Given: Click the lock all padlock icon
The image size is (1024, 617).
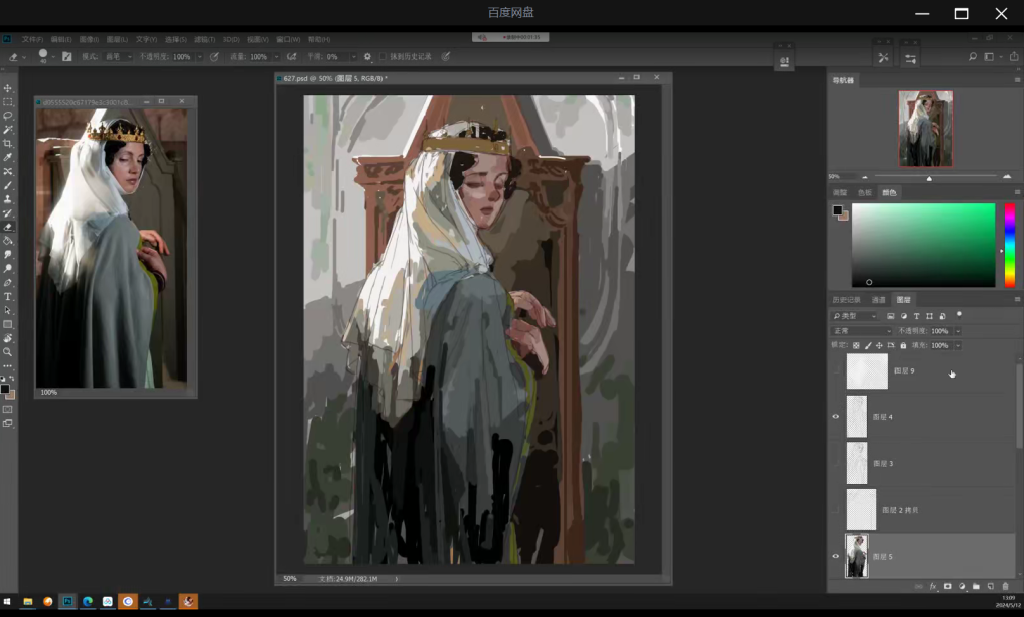Looking at the screenshot, I should (903, 345).
